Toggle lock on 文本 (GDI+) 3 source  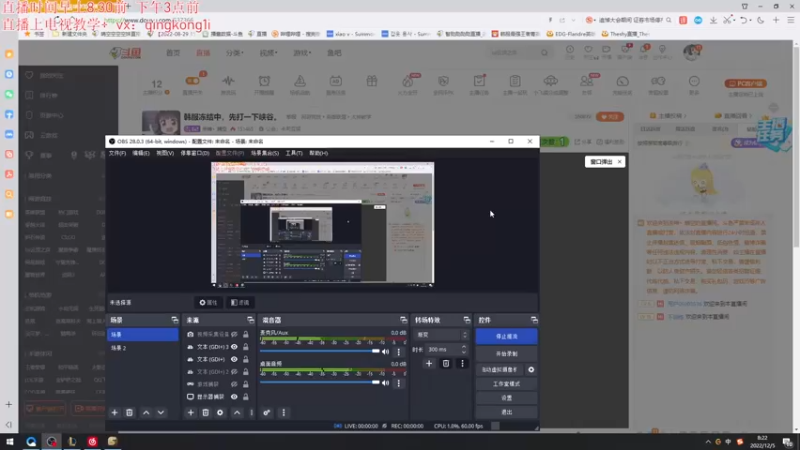point(245,347)
